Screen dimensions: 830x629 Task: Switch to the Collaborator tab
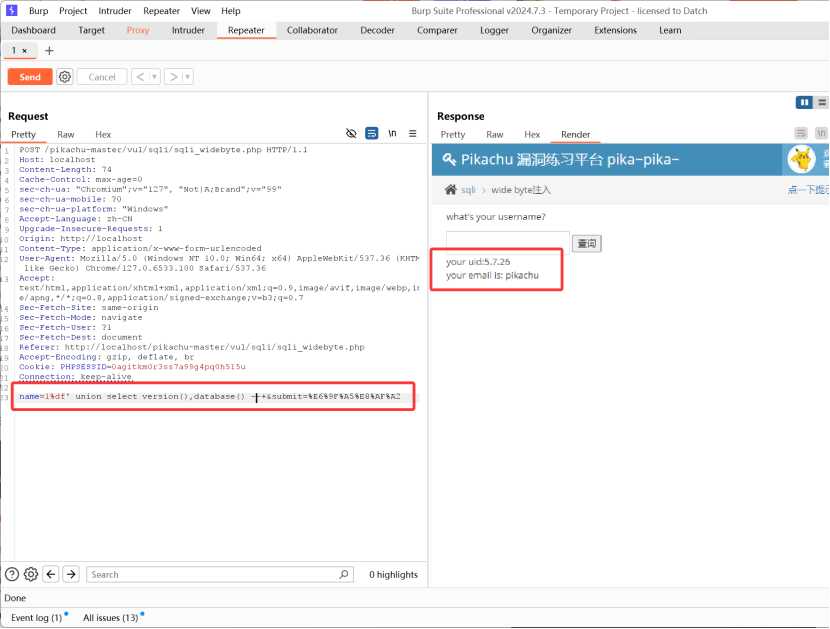click(x=312, y=30)
